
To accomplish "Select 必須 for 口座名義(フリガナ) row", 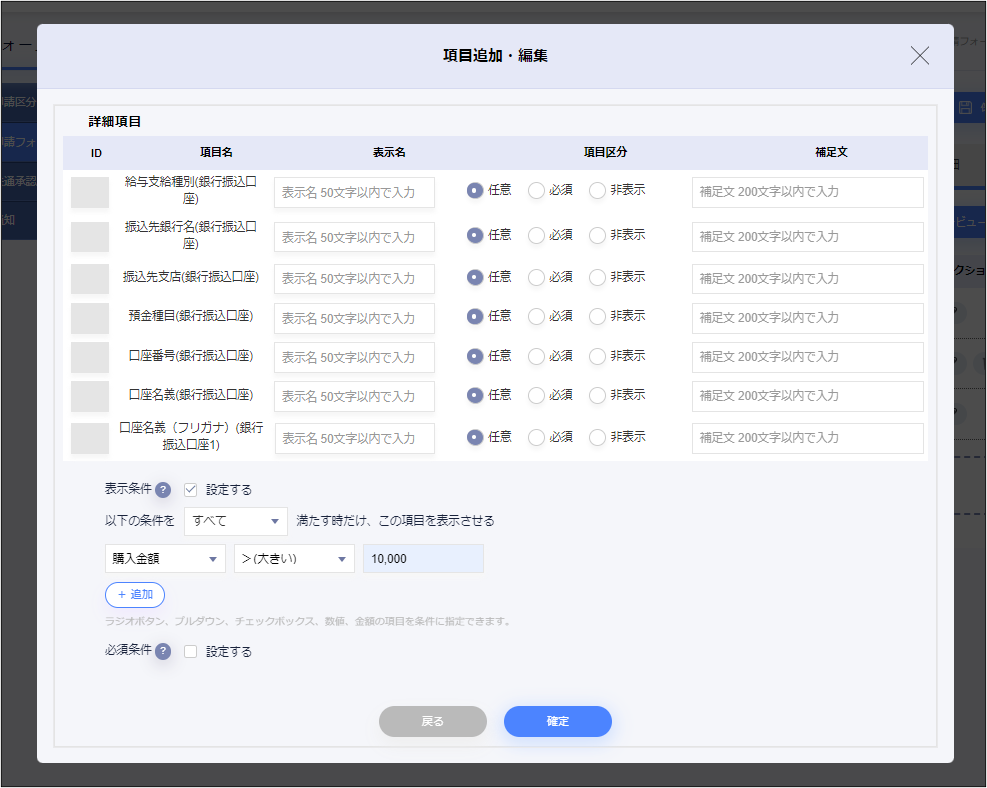I will click(x=536, y=437).
